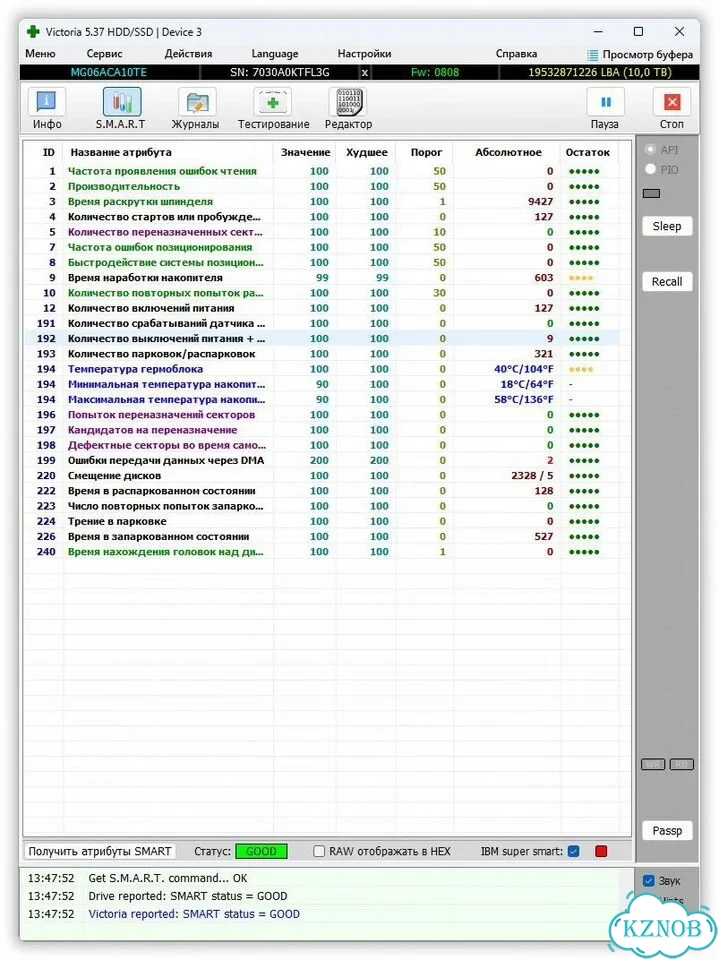
Task: Open the Действия menu
Action: pyautogui.click(x=188, y=54)
